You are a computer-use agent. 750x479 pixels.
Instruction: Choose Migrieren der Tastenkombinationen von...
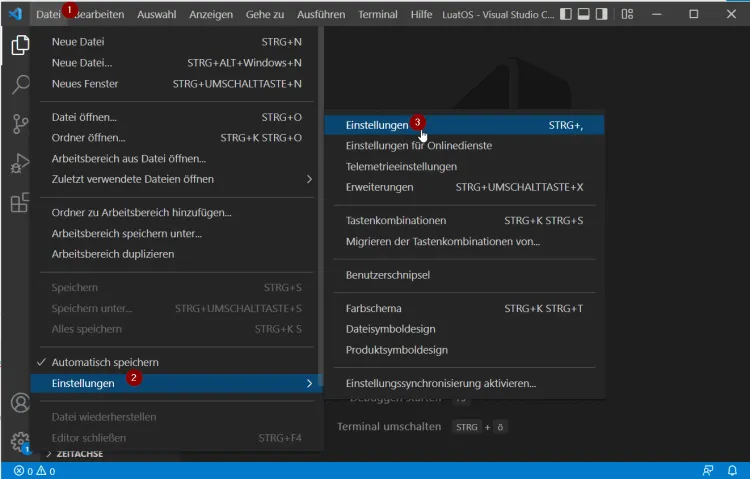click(464, 242)
